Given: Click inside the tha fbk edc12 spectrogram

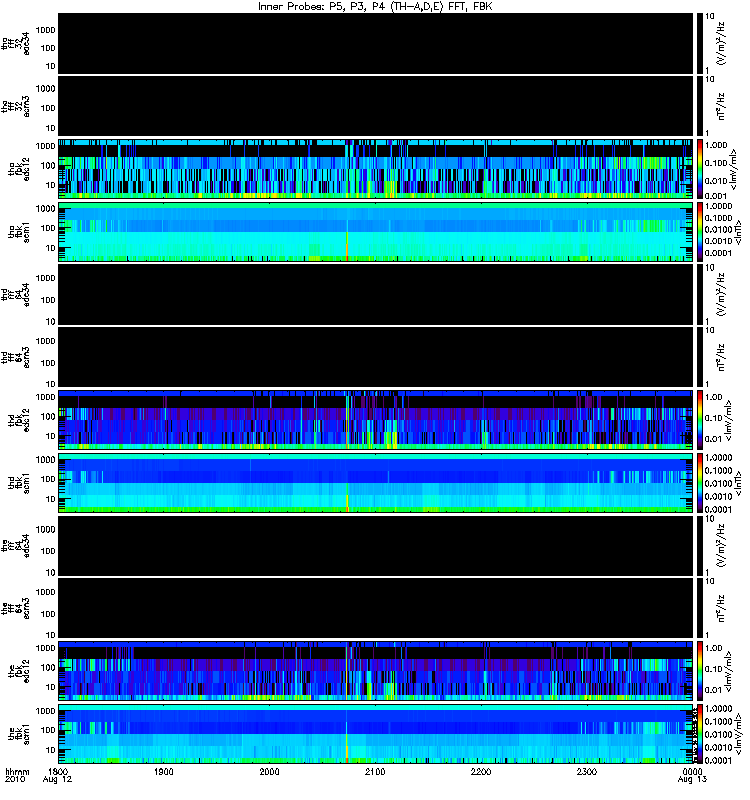Looking at the screenshot, I should [x=376, y=169].
